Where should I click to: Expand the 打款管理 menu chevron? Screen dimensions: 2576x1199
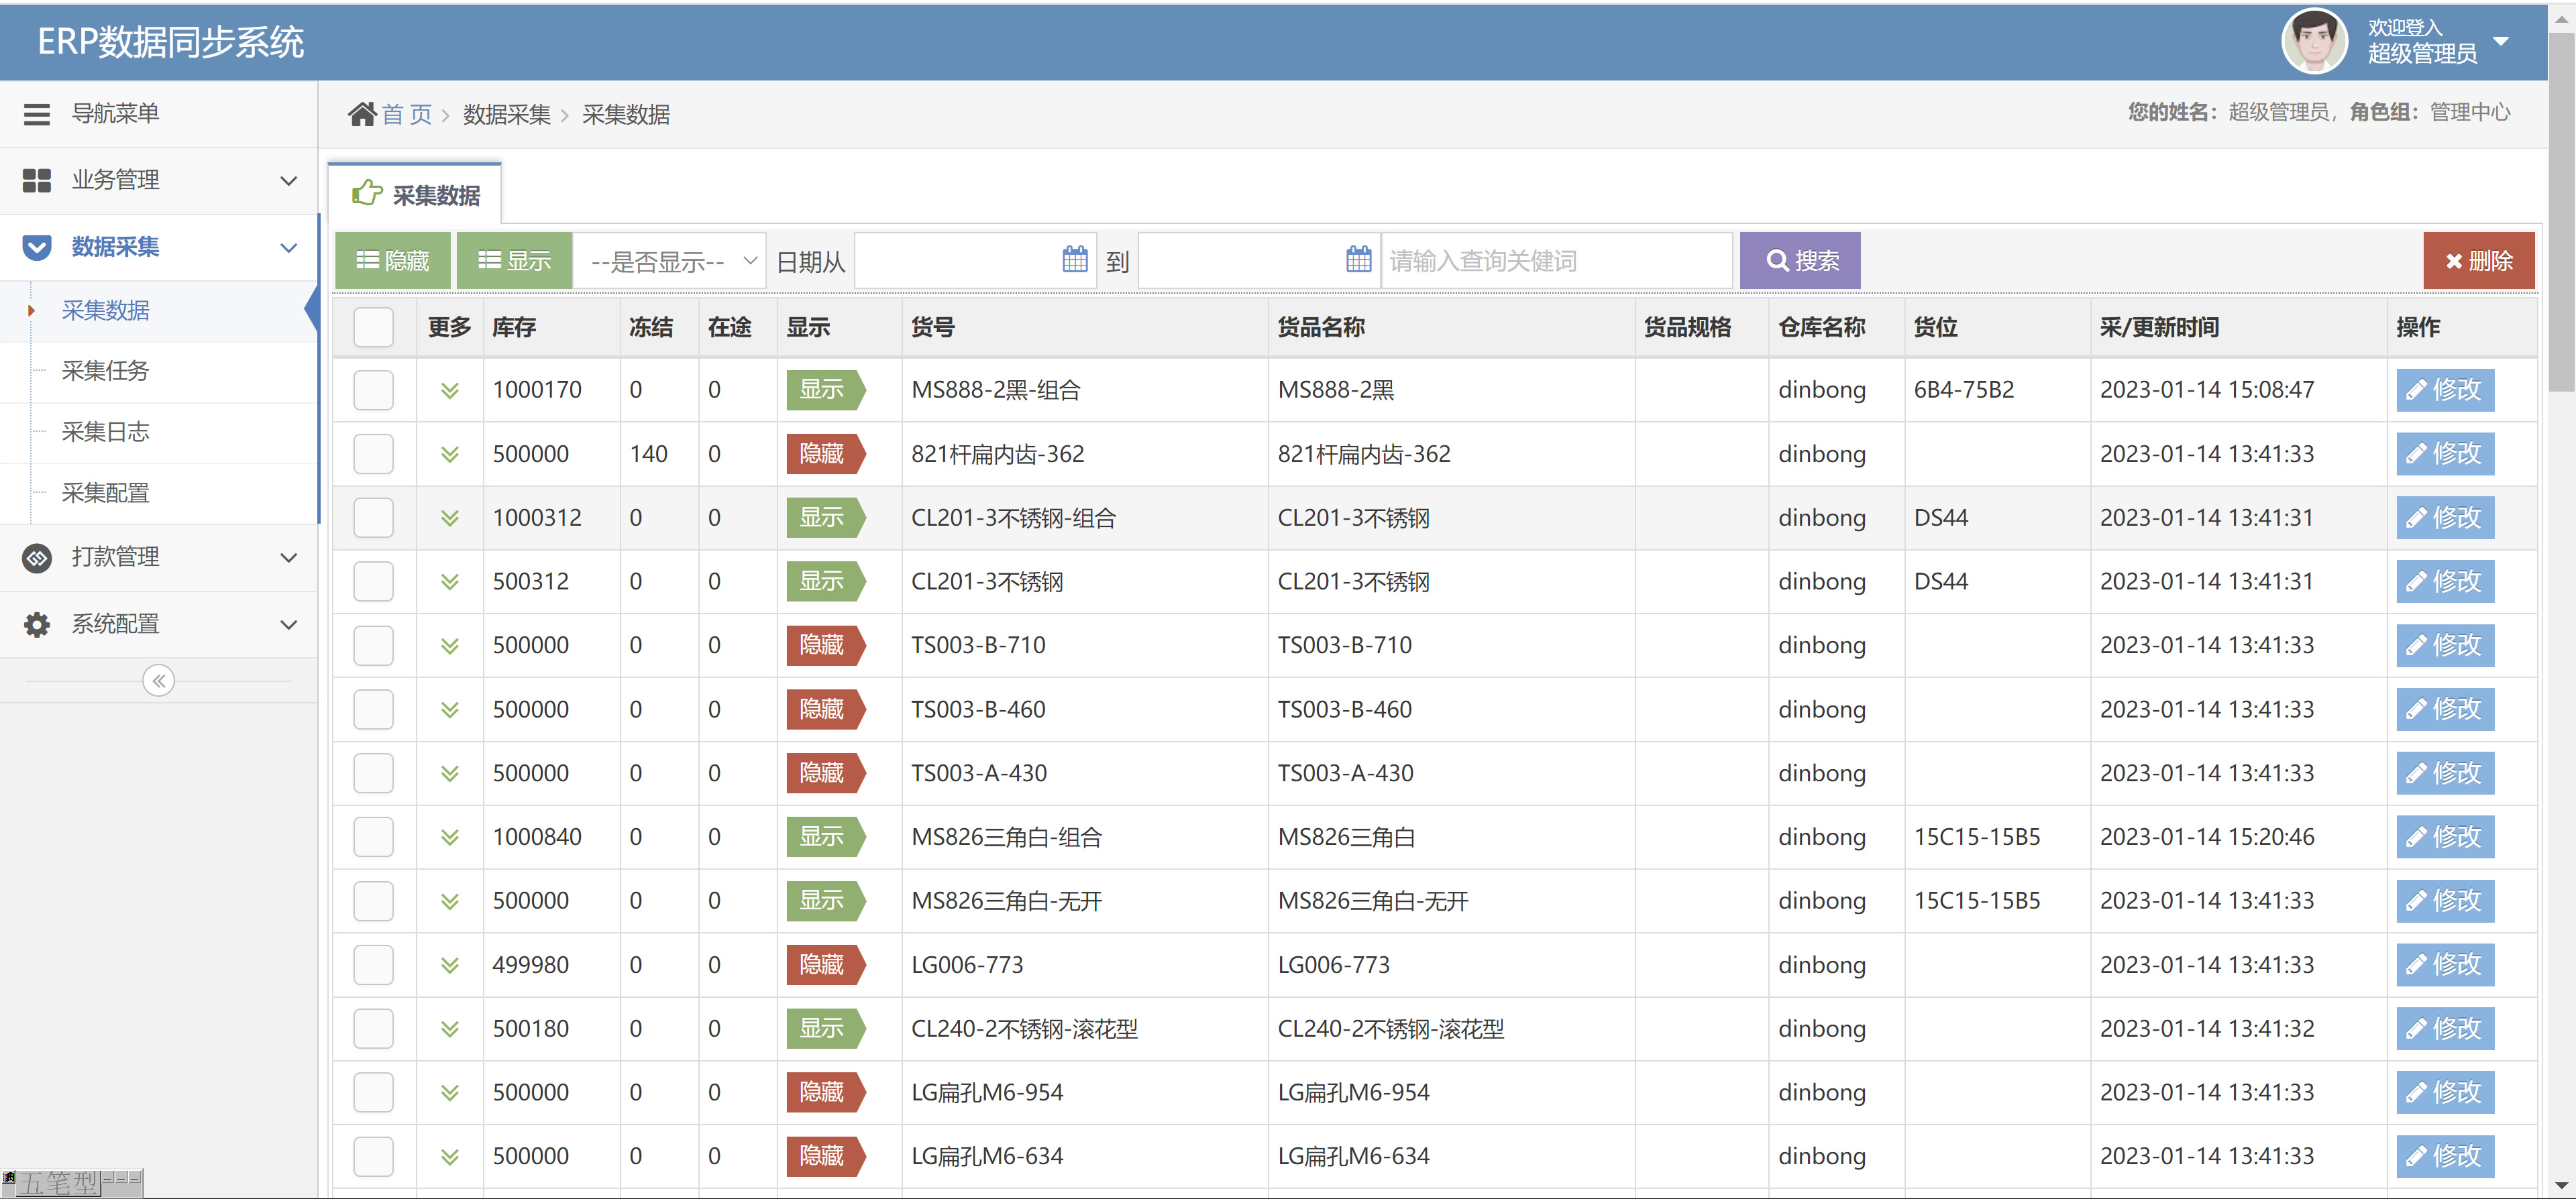point(288,558)
